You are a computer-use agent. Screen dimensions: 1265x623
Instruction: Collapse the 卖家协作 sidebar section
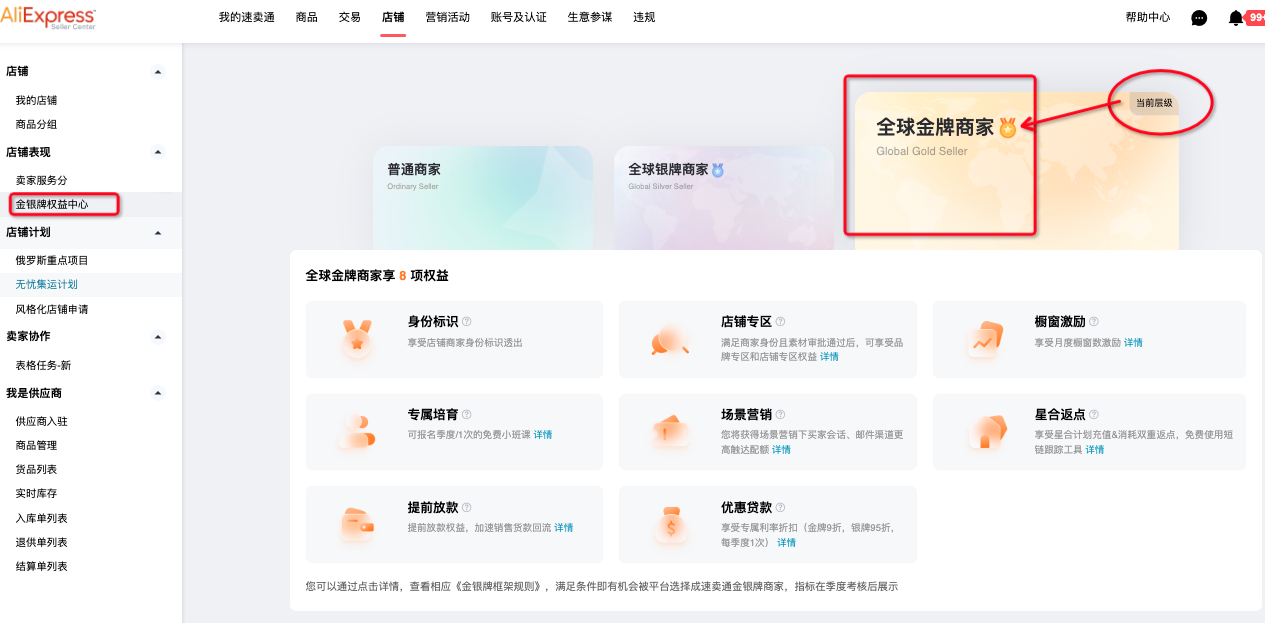pos(157,337)
